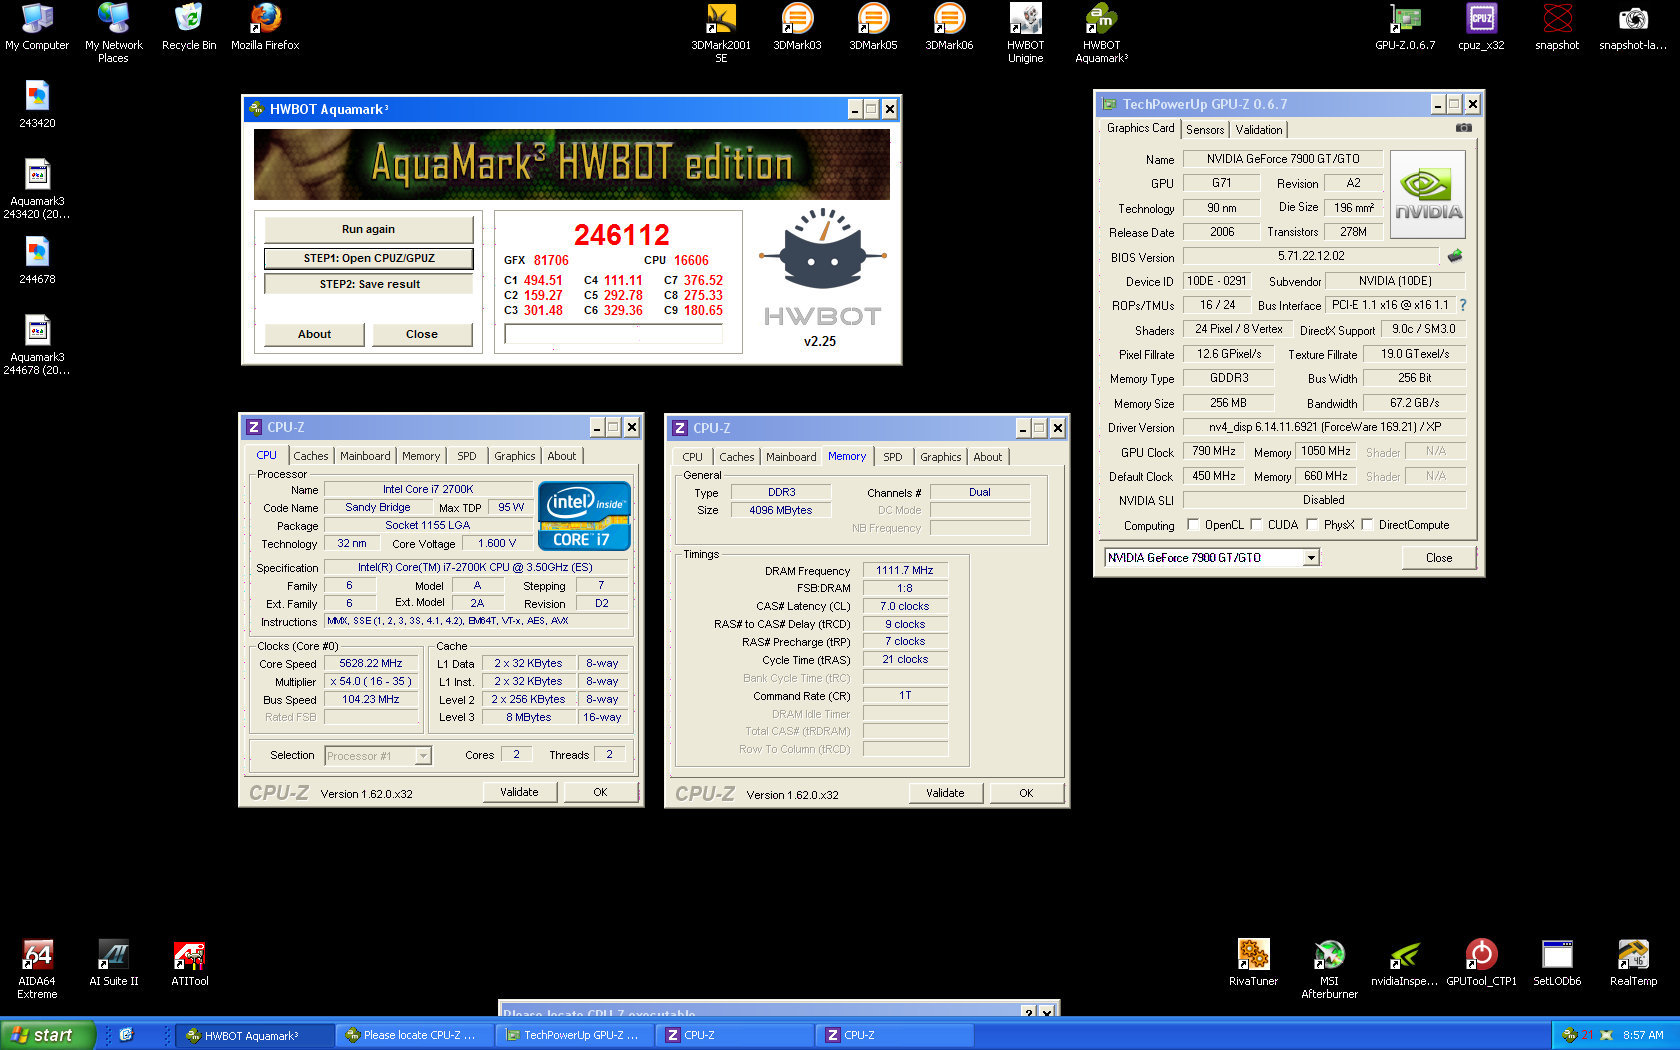Click the system tray clock 8:57 AM

pyautogui.click(x=1643, y=1035)
